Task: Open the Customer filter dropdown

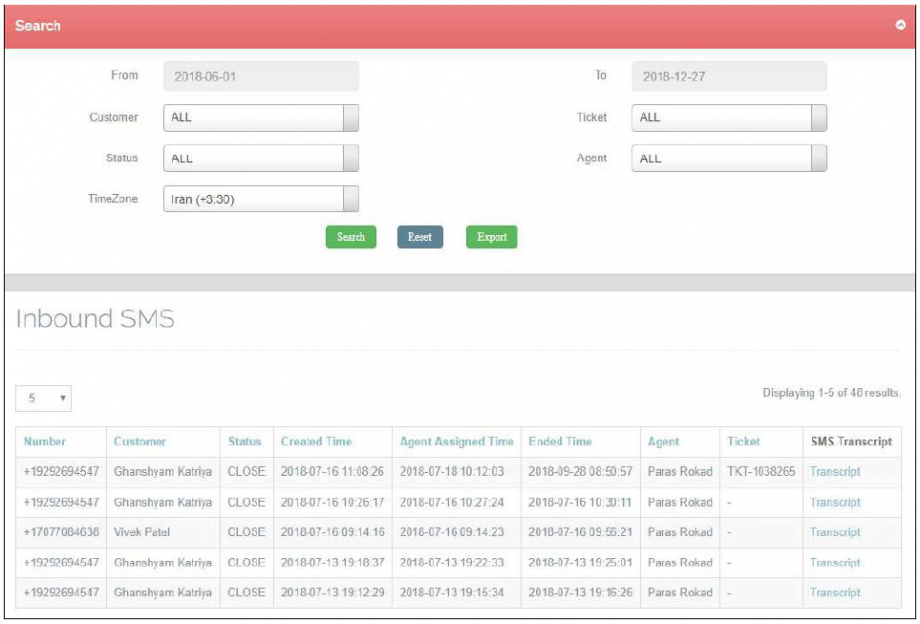Action: point(260,117)
